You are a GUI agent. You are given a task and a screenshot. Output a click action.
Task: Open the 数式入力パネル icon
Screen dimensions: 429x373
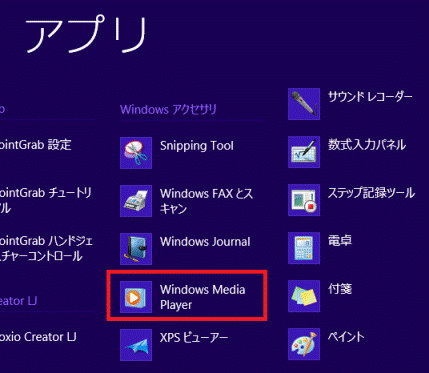(304, 152)
